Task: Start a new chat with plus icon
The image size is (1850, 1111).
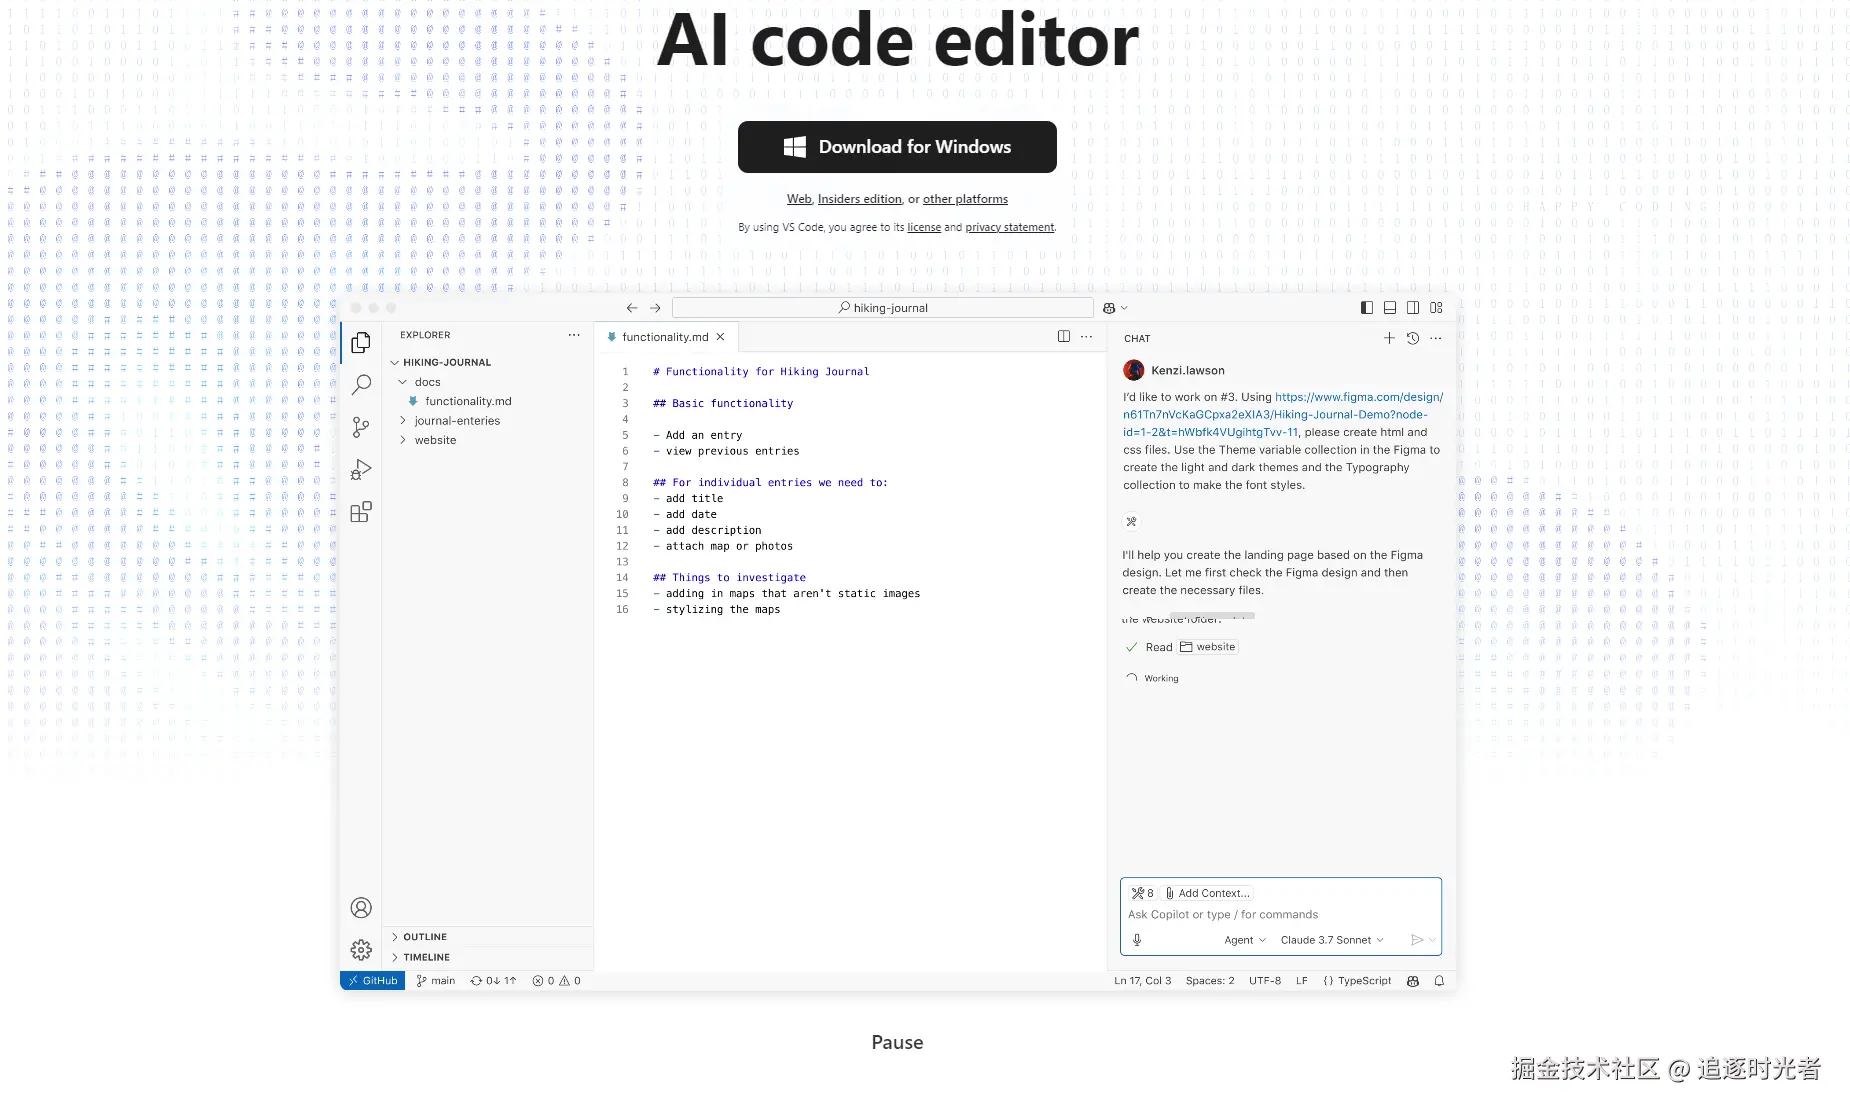Action: pyautogui.click(x=1389, y=338)
